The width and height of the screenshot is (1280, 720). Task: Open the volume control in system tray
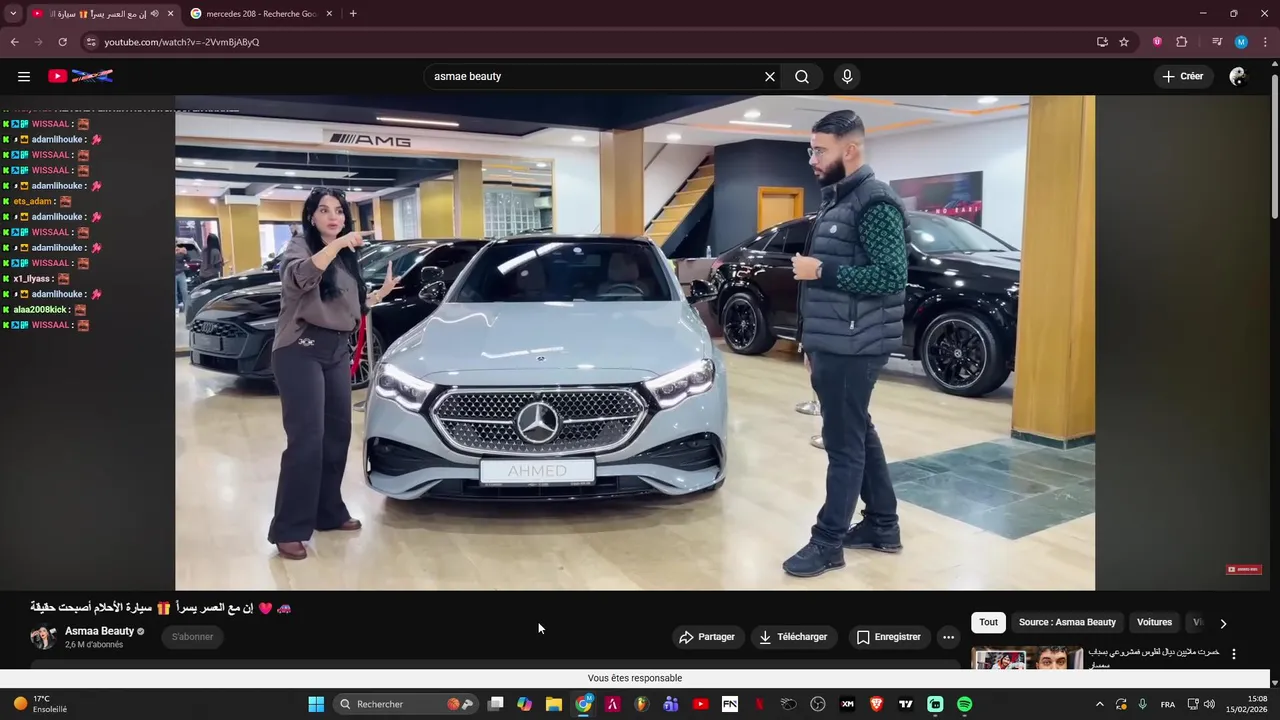[1209, 704]
